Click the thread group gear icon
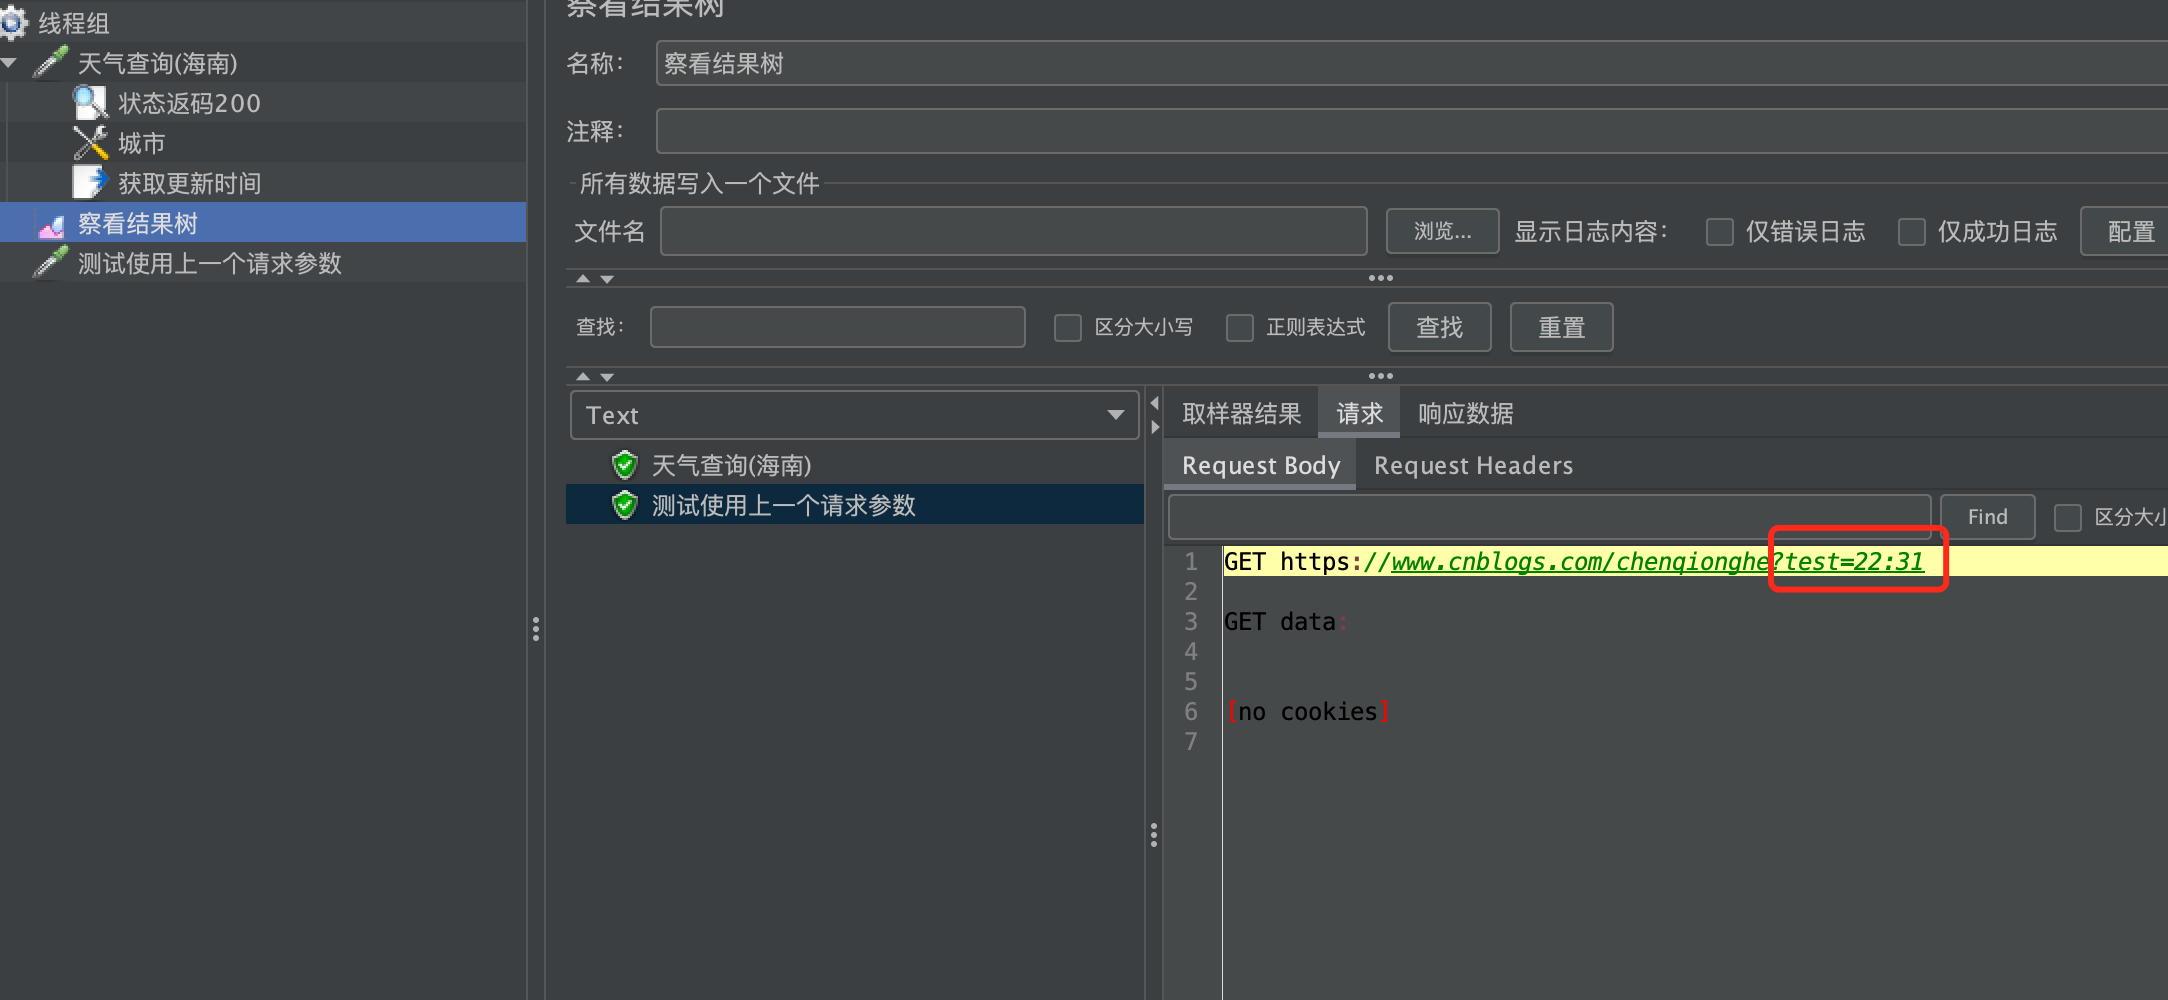2168x1000 pixels. [13, 23]
